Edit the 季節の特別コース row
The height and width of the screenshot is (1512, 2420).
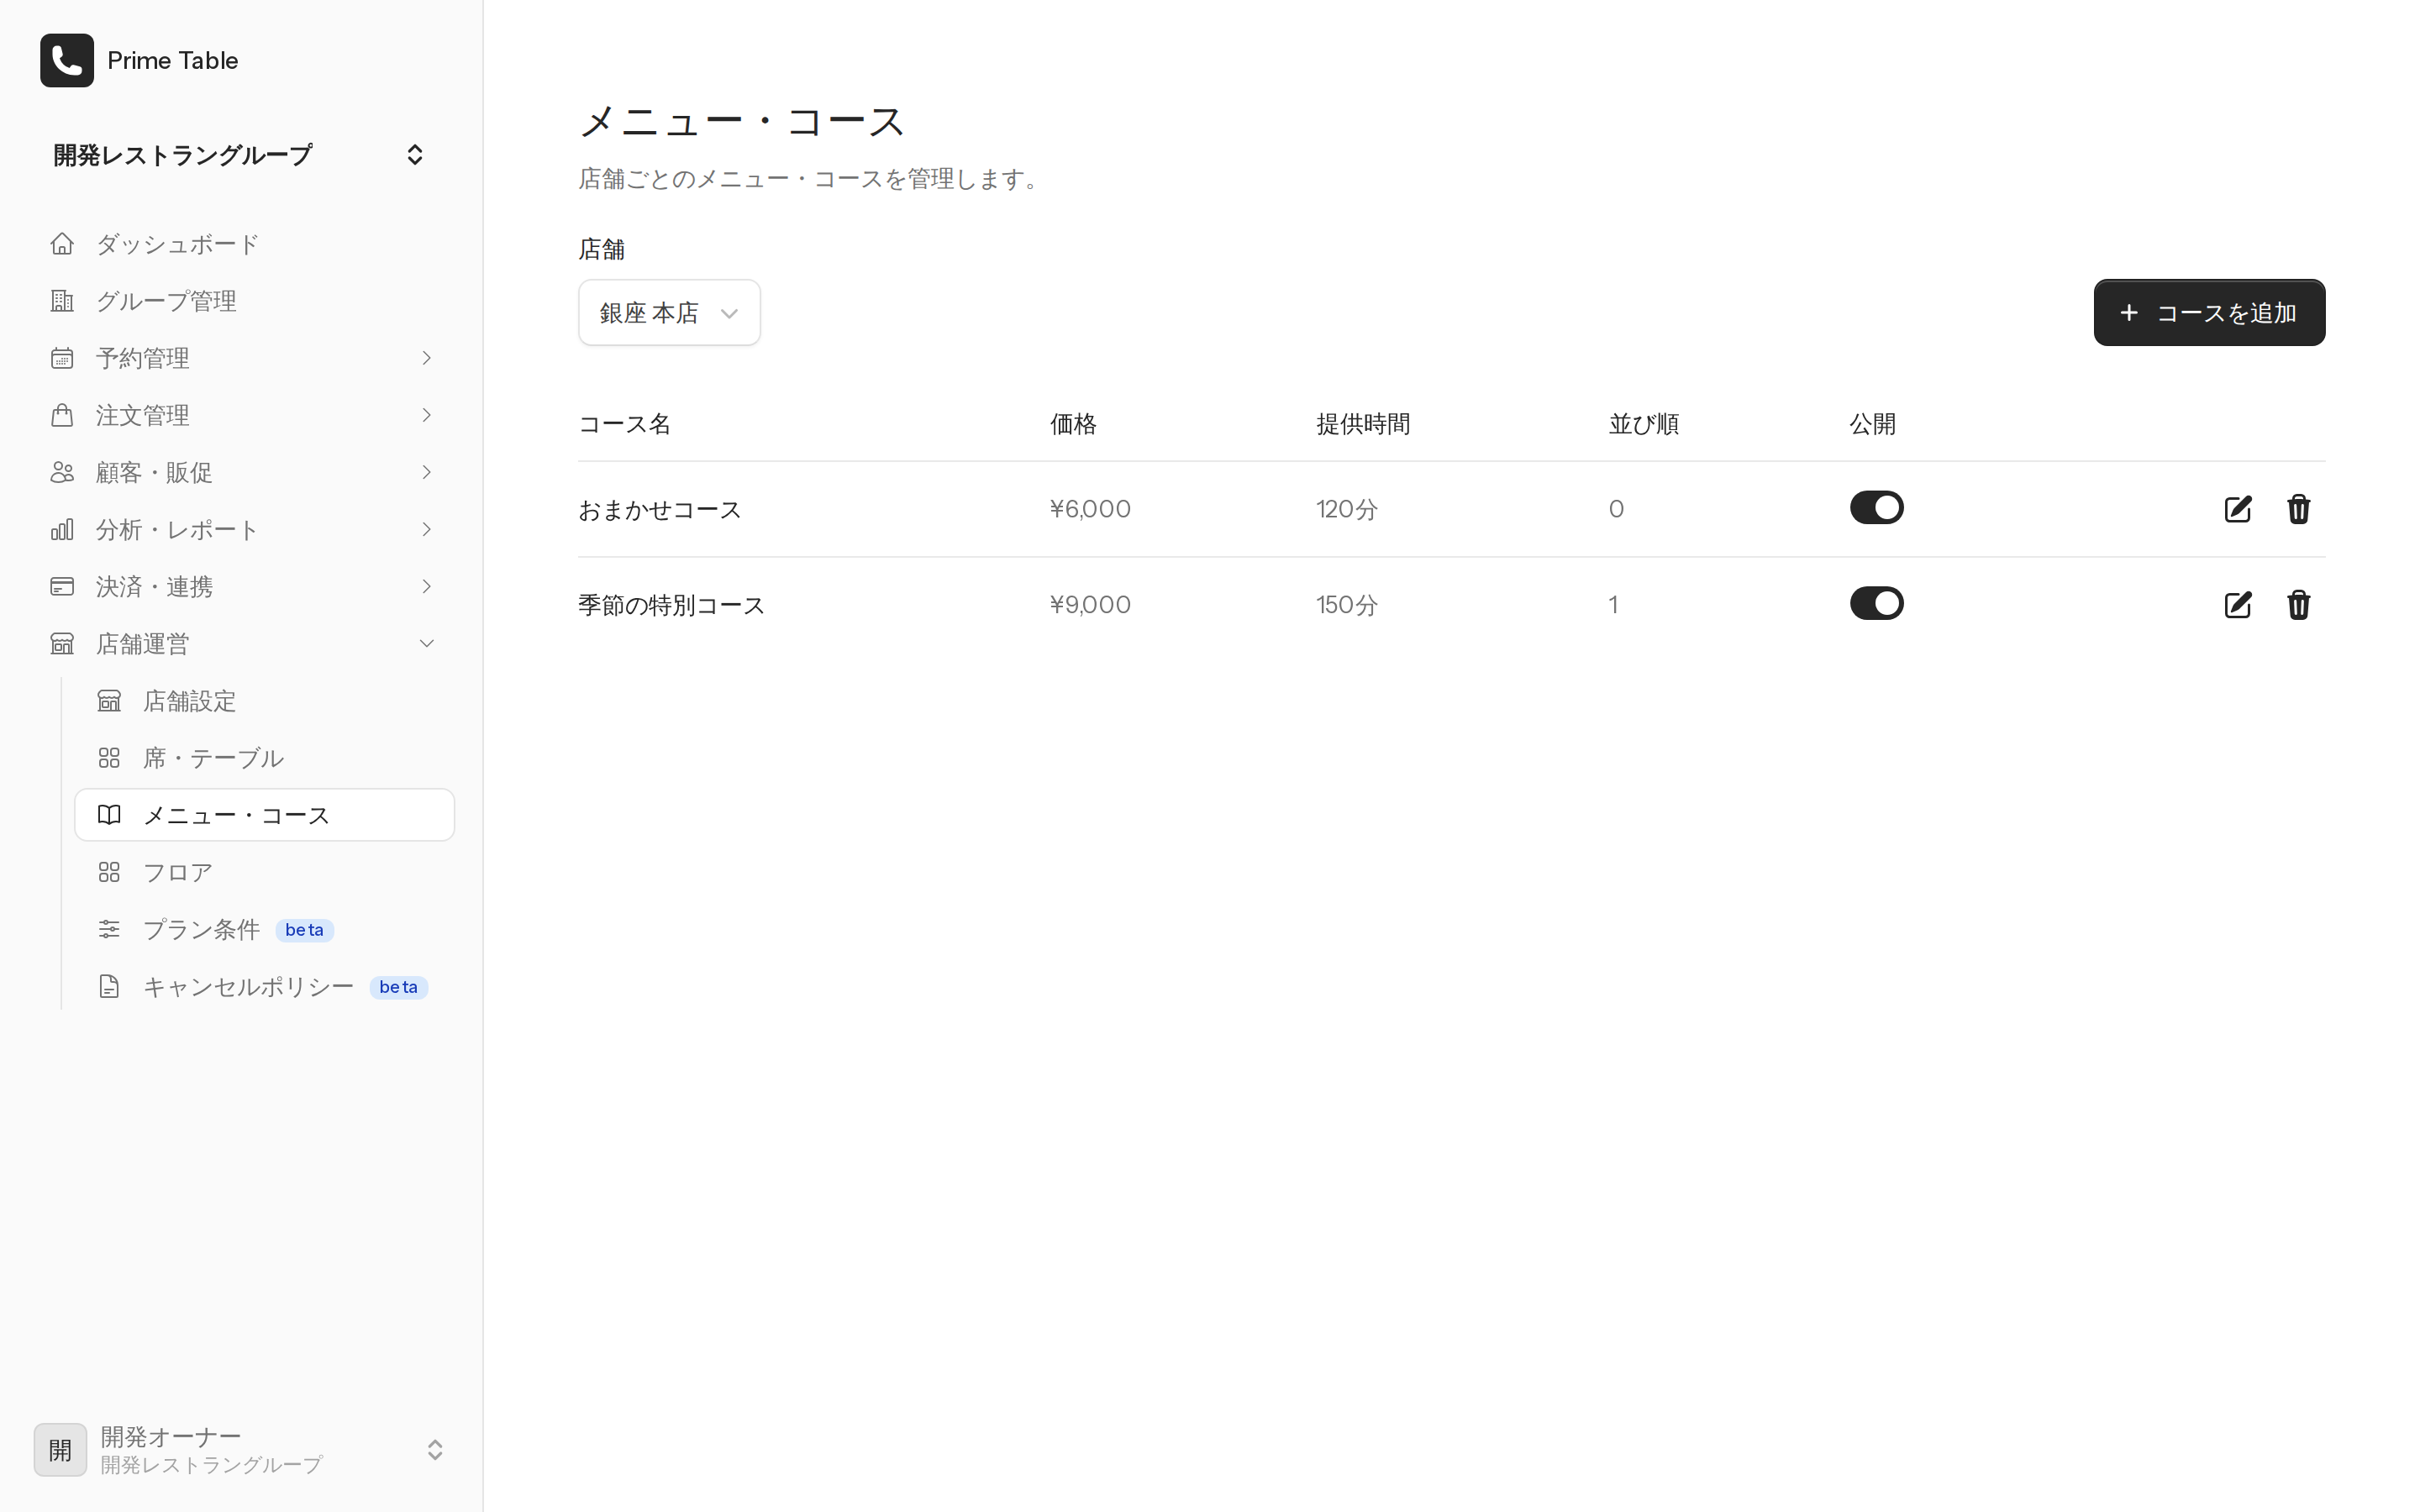(x=2238, y=605)
